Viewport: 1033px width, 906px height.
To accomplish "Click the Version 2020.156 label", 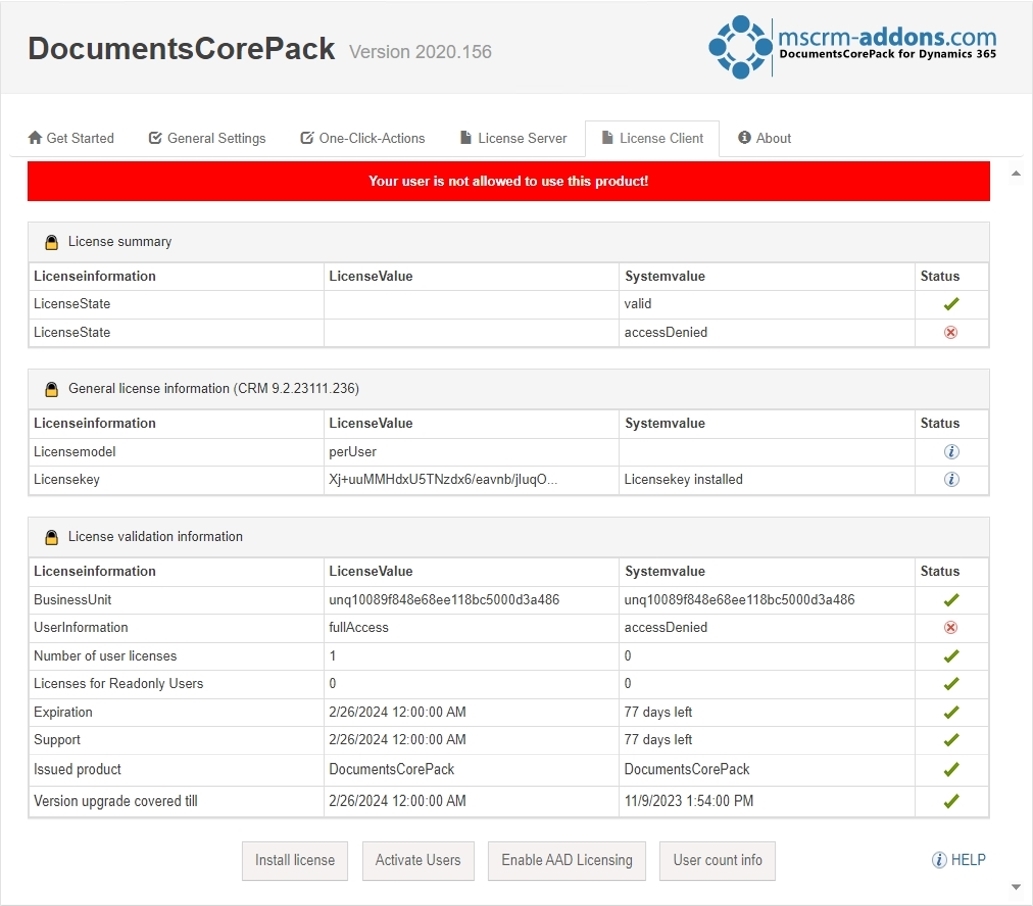I will coord(420,52).
